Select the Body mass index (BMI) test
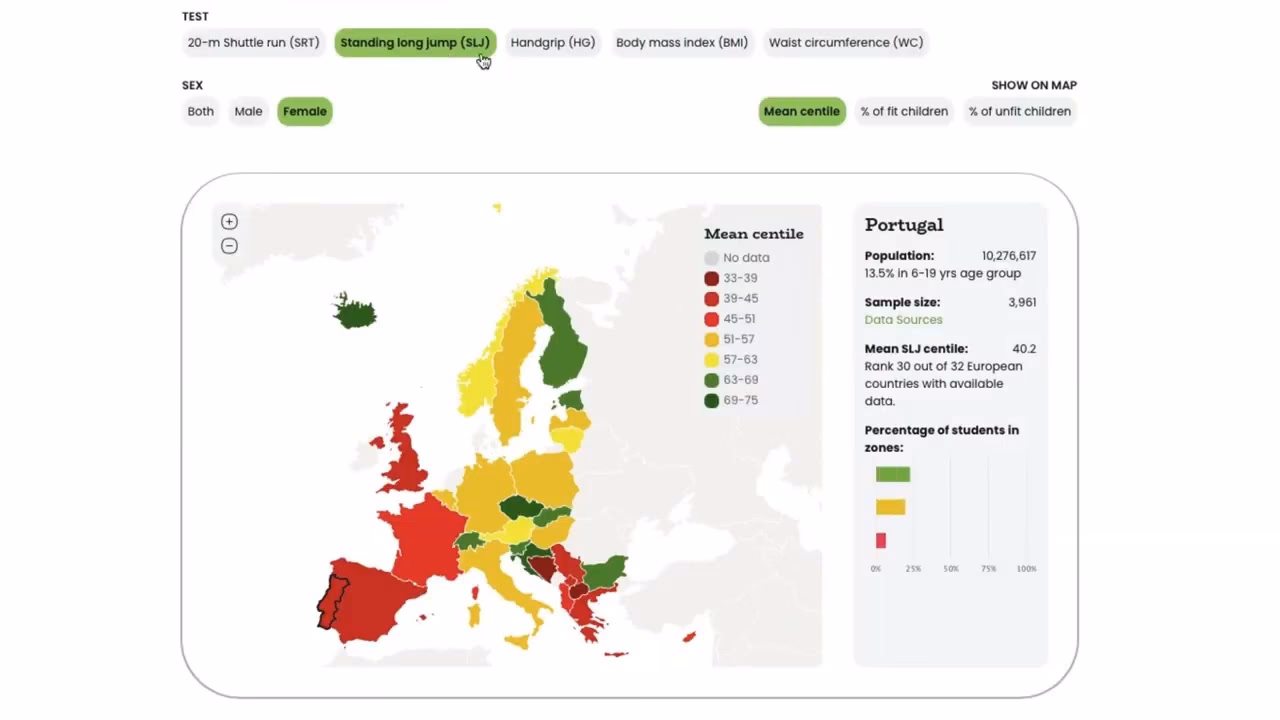The height and width of the screenshot is (720, 1280). (681, 42)
